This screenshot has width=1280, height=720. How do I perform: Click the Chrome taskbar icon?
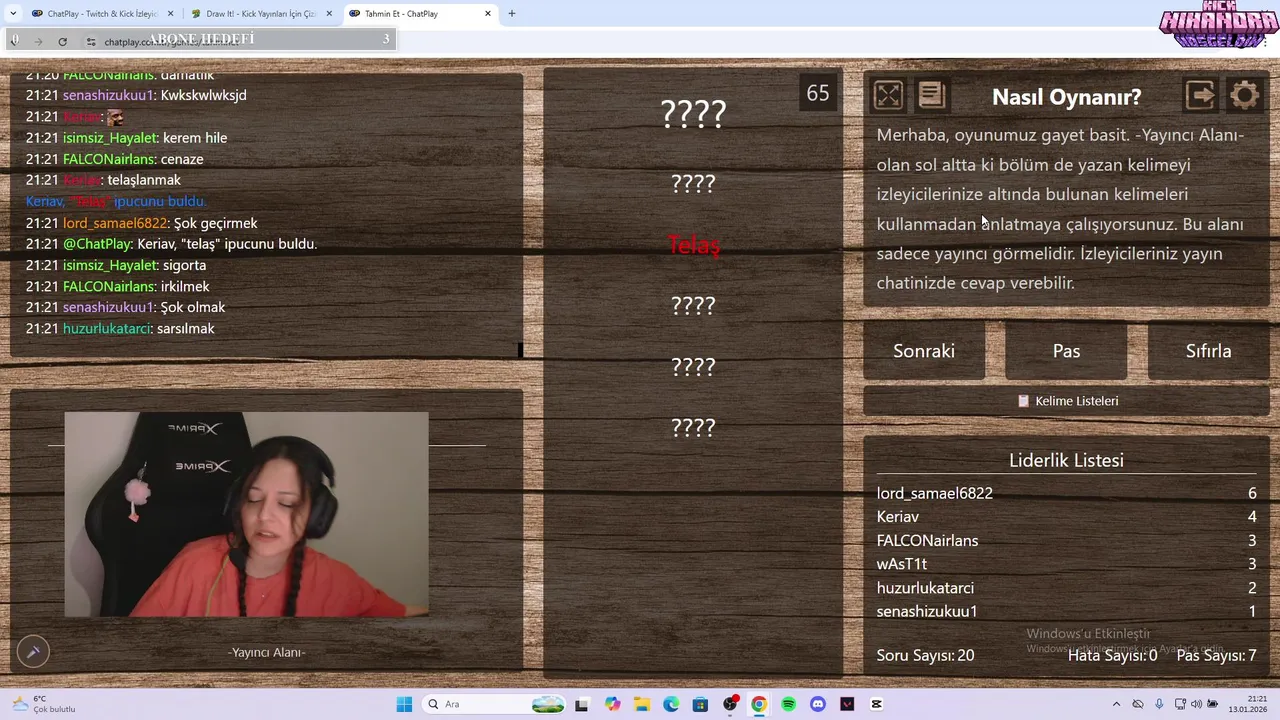point(759,704)
